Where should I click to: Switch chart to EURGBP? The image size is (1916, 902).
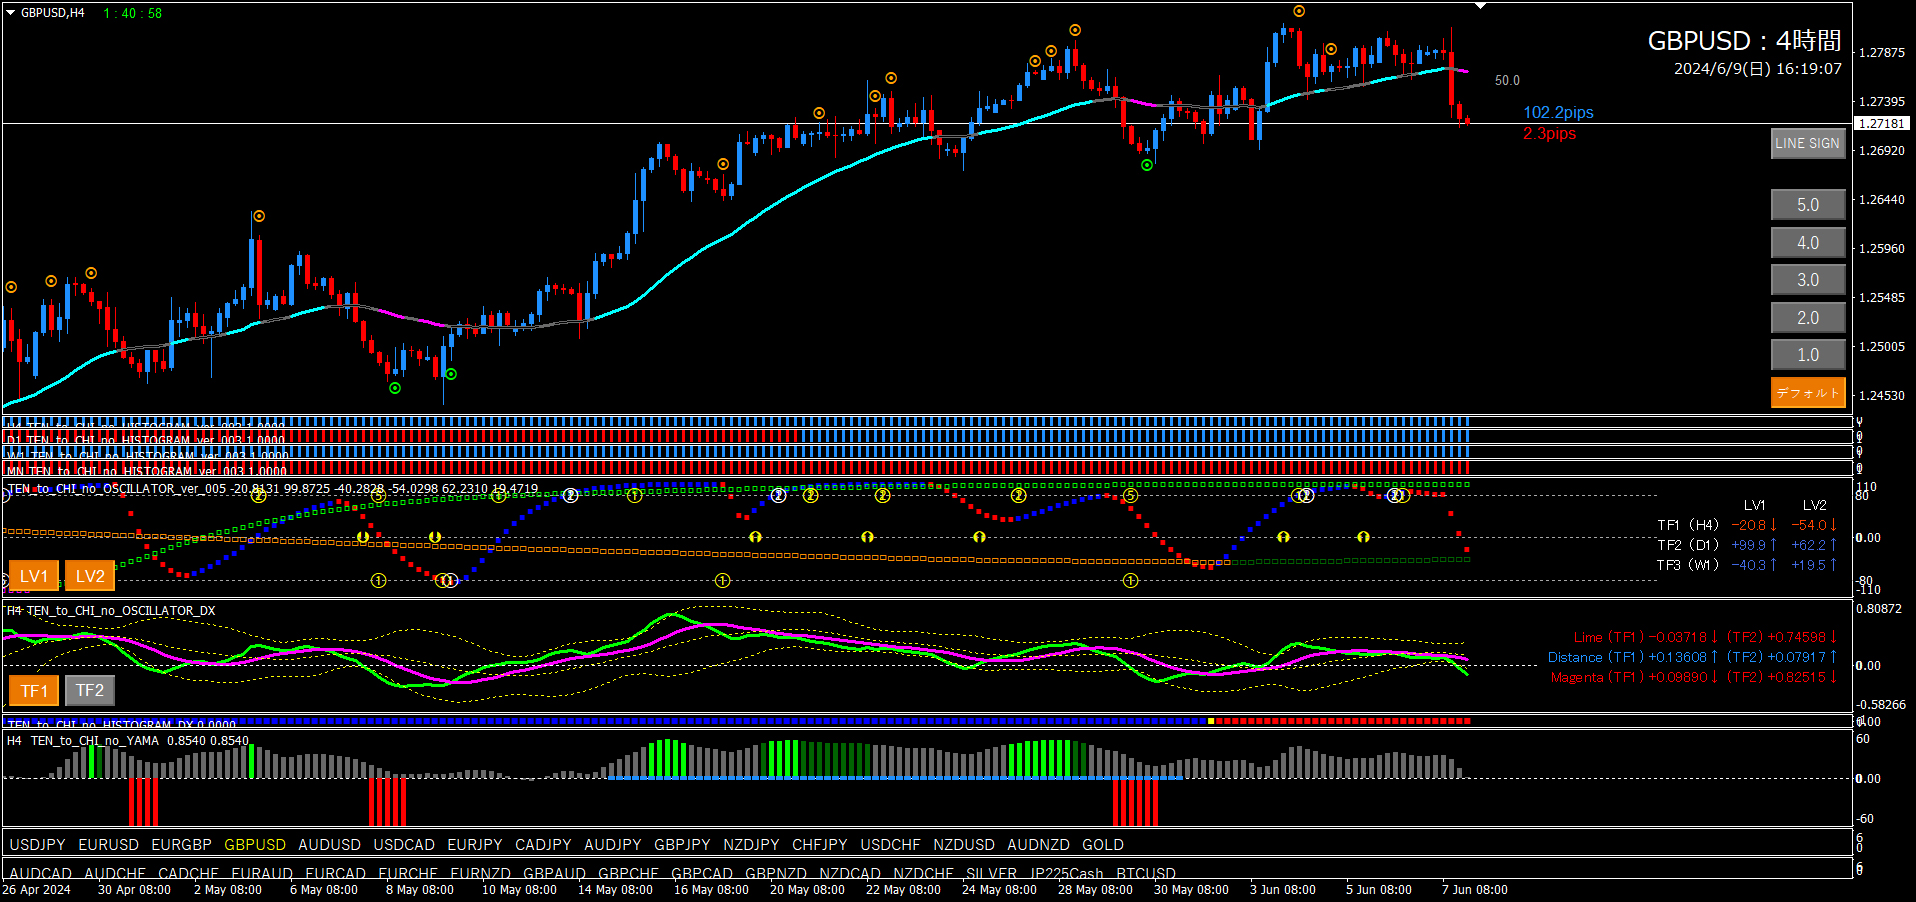click(x=181, y=845)
